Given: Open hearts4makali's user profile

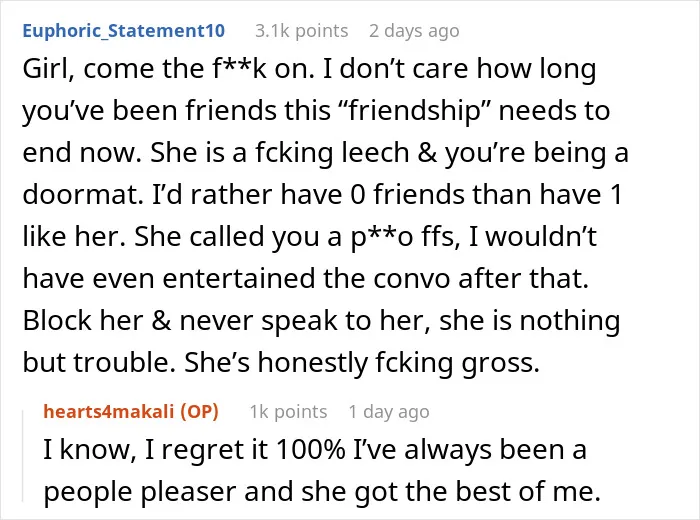Looking at the screenshot, I should click(109, 411).
